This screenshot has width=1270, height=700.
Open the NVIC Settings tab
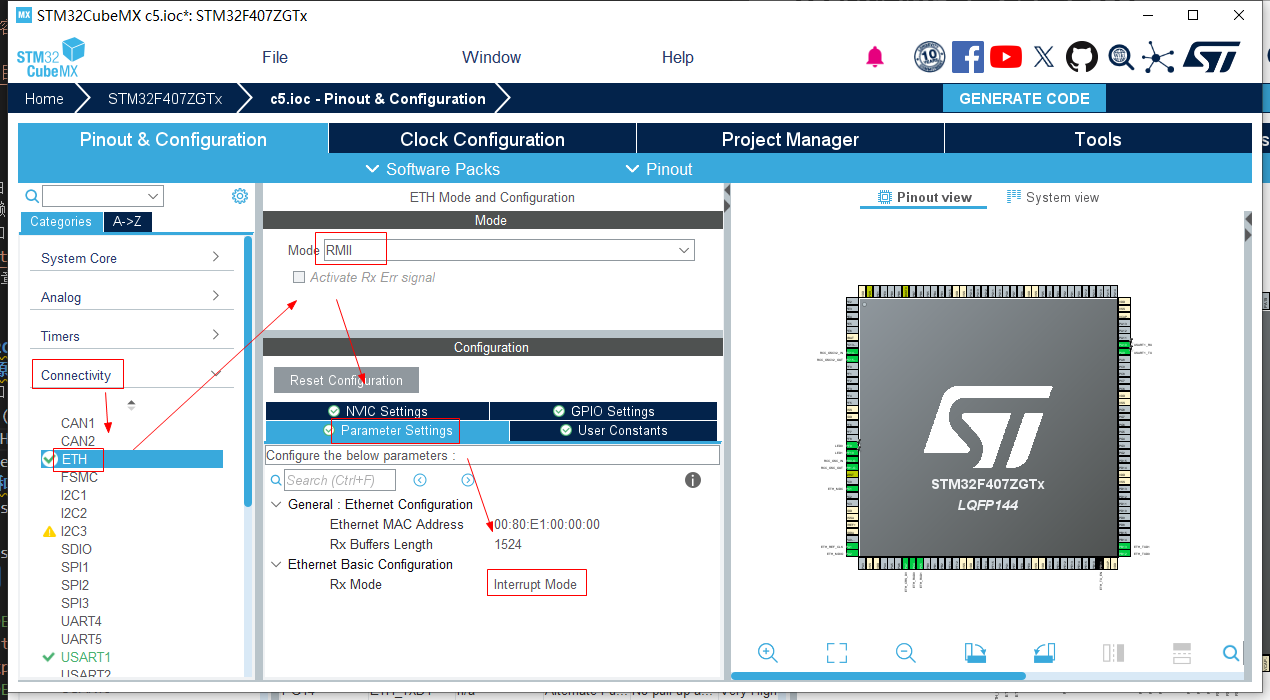point(377,411)
